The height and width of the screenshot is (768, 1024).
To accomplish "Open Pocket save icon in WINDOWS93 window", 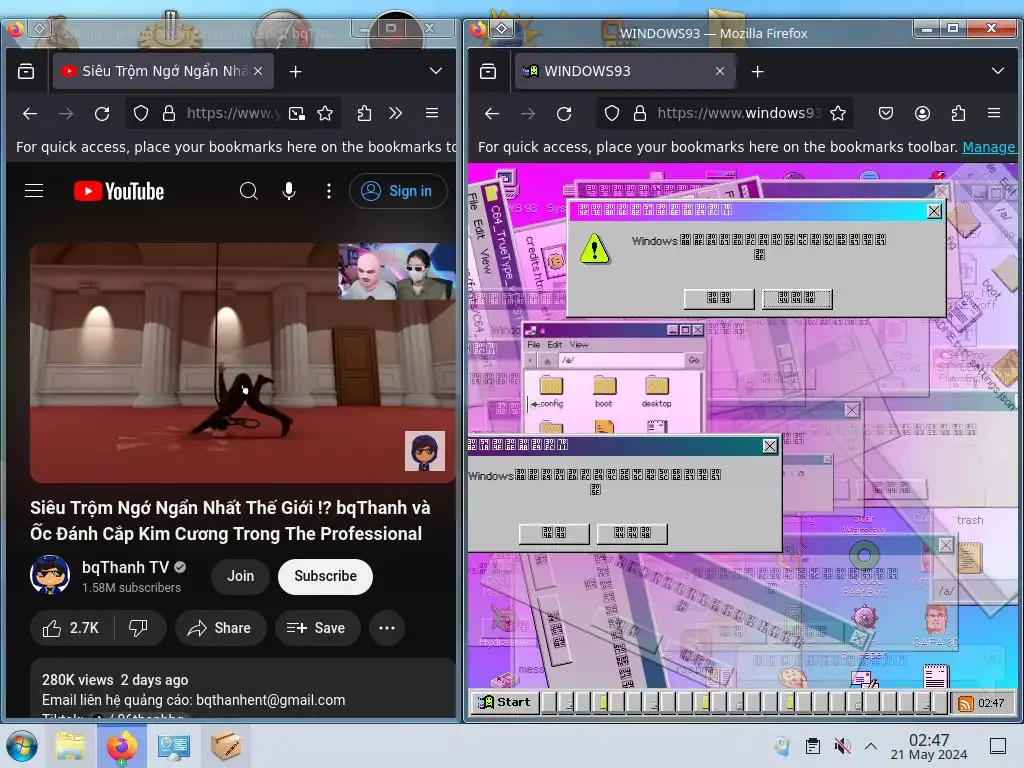I will 886,114.
